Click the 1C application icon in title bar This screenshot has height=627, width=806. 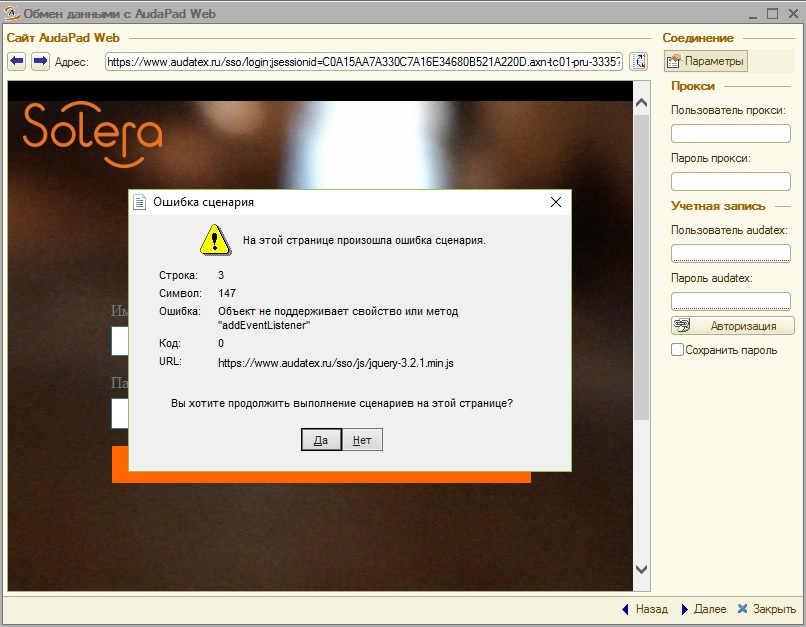pos(11,13)
